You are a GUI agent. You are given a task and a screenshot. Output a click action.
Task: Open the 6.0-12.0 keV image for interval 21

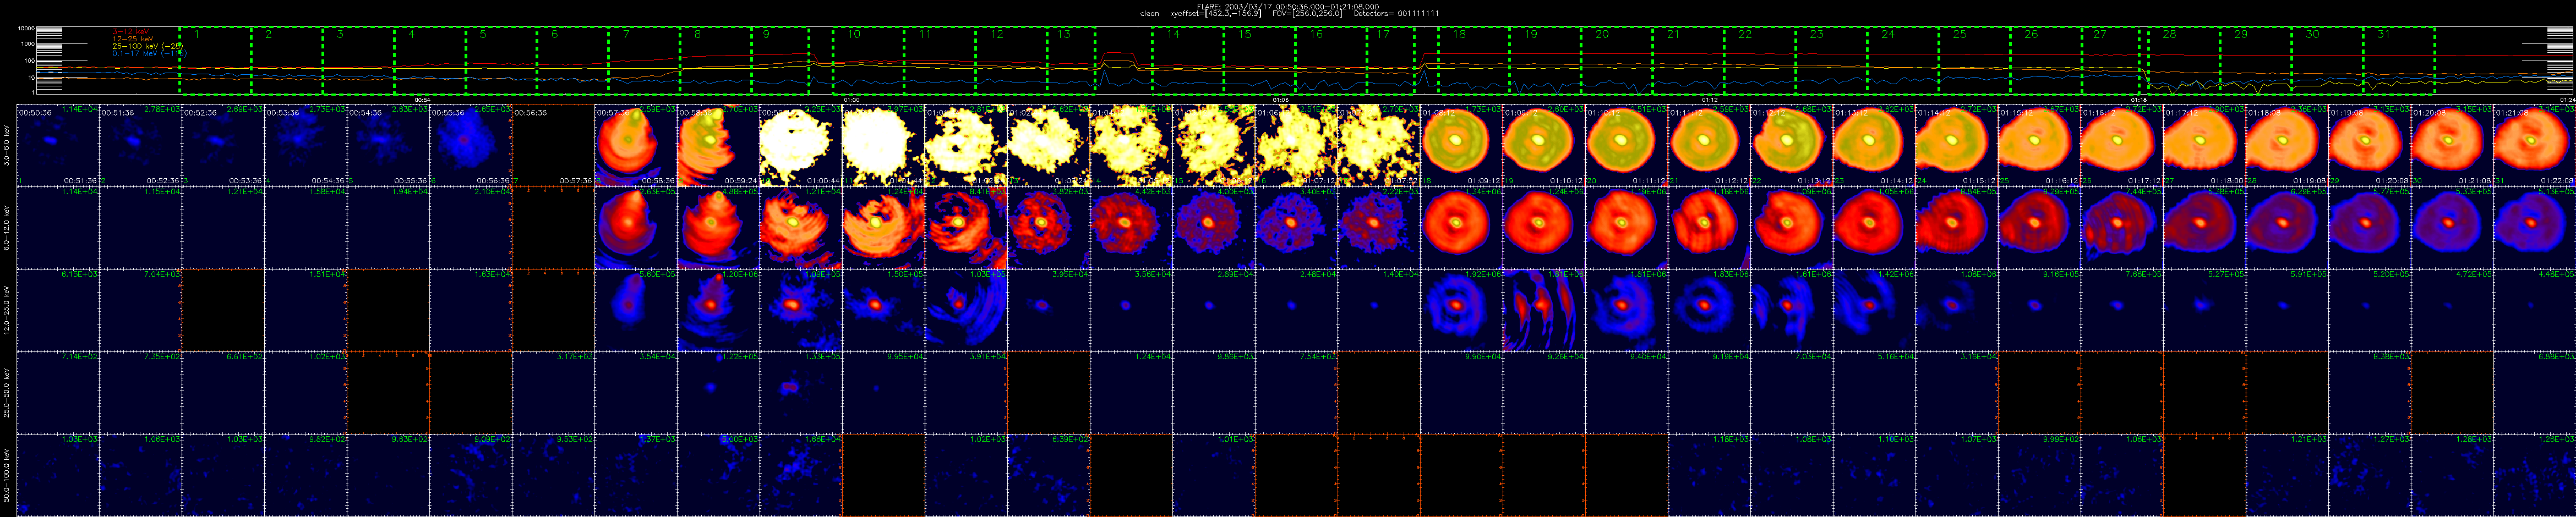click(1709, 227)
